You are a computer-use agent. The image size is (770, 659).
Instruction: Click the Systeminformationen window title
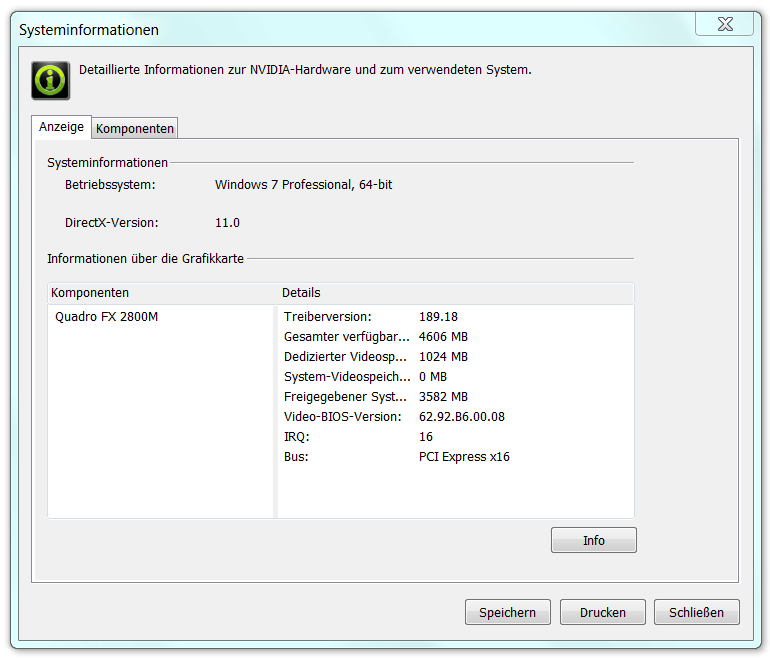tap(89, 30)
